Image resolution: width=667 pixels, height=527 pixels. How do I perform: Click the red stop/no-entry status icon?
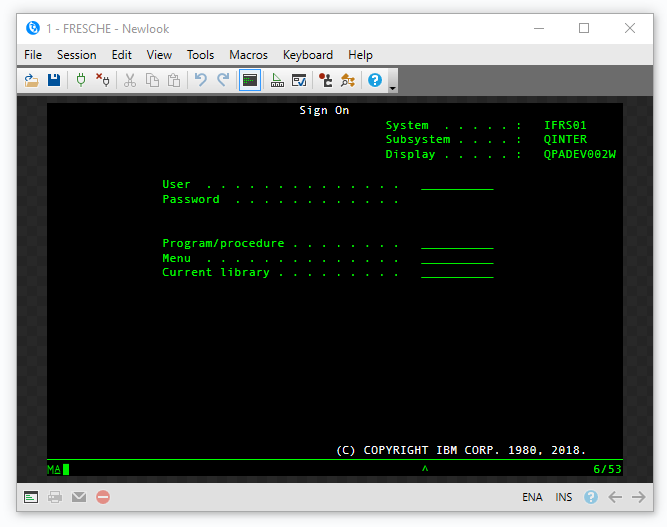point(103,497)
